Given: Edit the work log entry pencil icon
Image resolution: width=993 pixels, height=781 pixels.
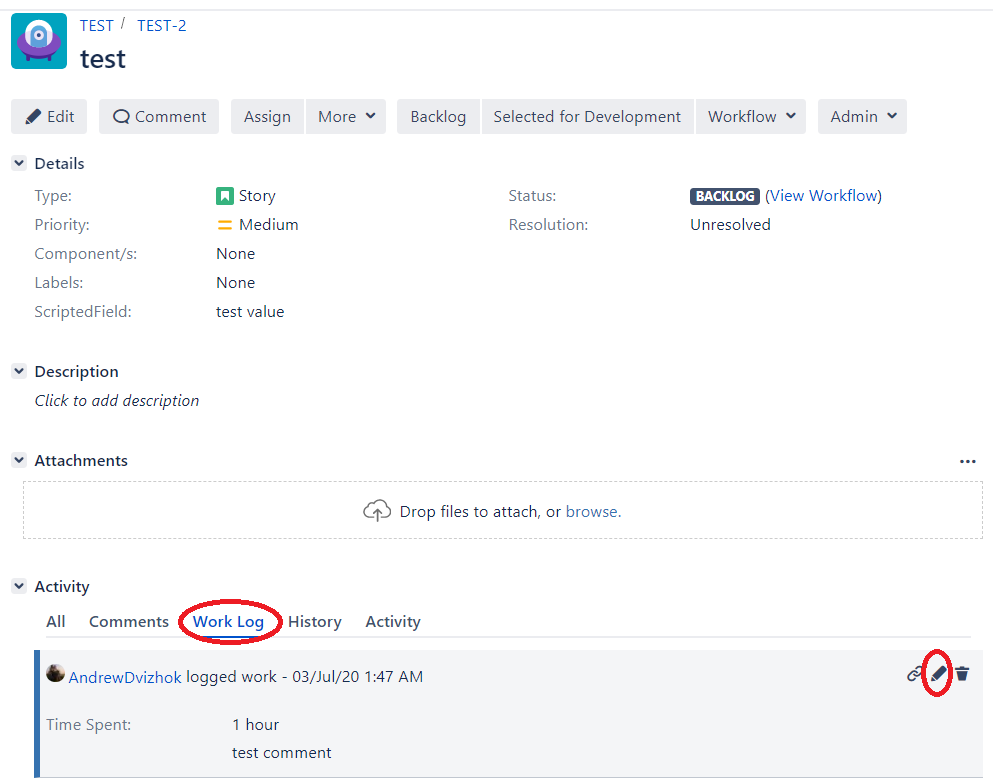Looking at the screenshot, I should click(x=939, y=673).
